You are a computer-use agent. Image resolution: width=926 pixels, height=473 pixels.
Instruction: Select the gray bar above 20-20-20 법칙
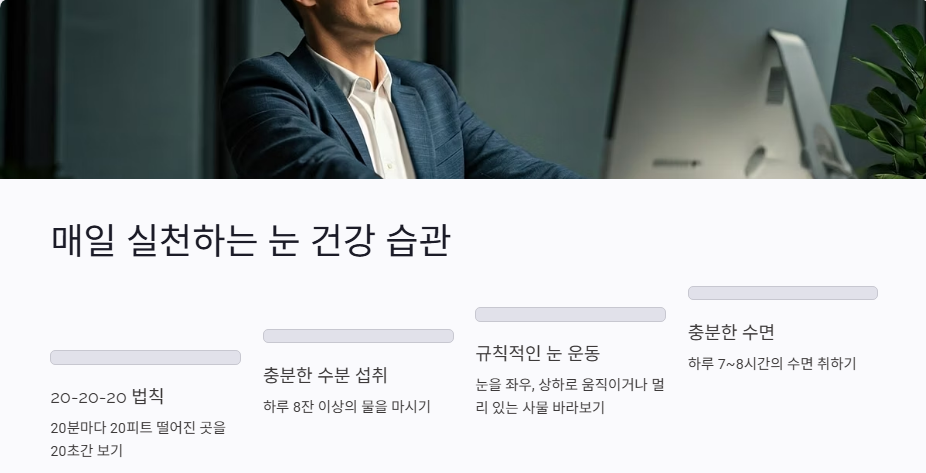(145, 357)
